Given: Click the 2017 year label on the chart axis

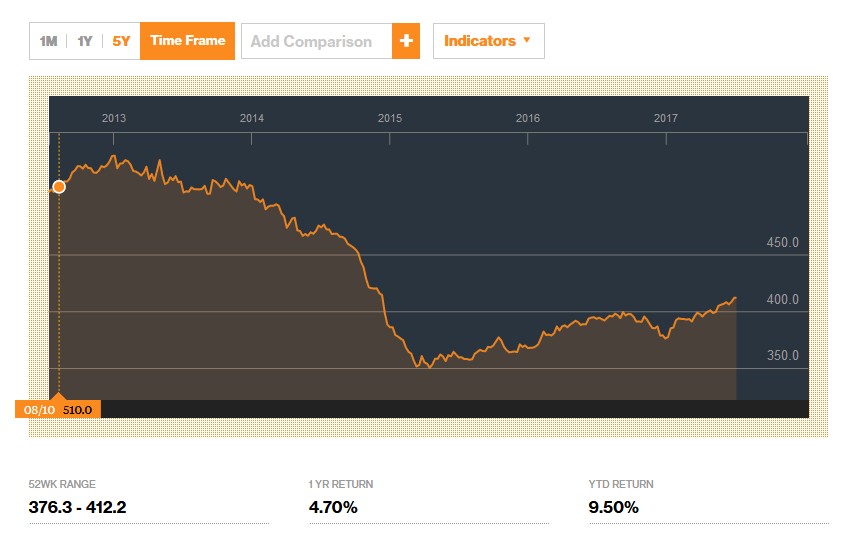Looking at the screenshot, I should coord(666,118).
